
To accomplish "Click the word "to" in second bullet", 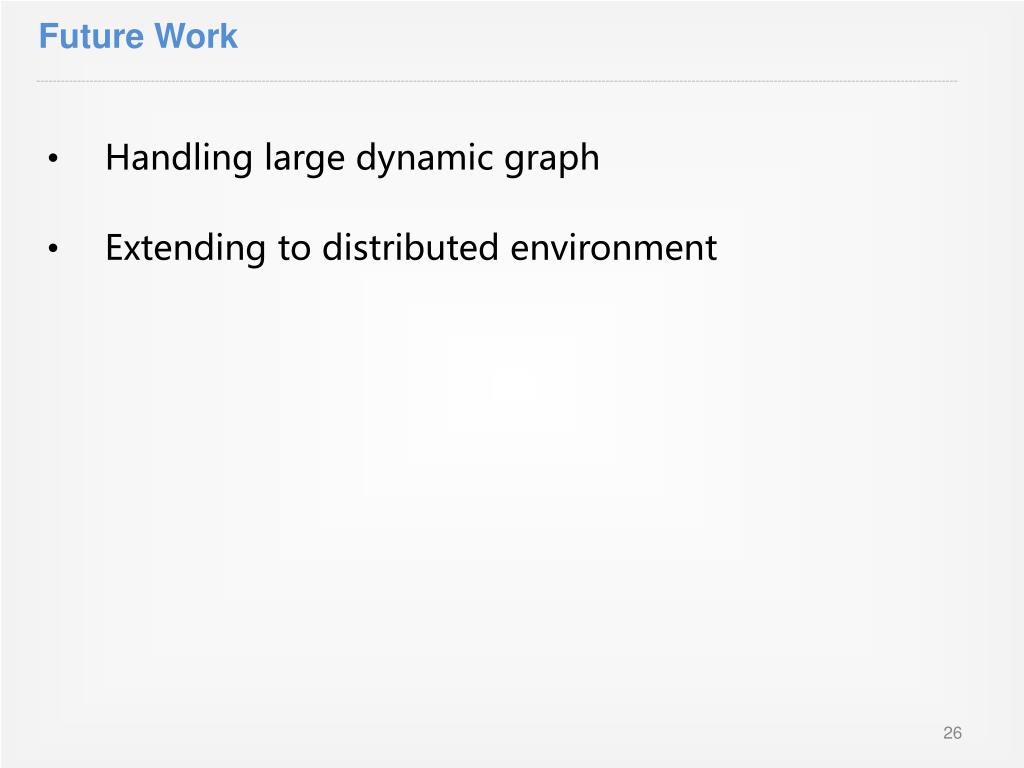I will (x=294, y=249).
